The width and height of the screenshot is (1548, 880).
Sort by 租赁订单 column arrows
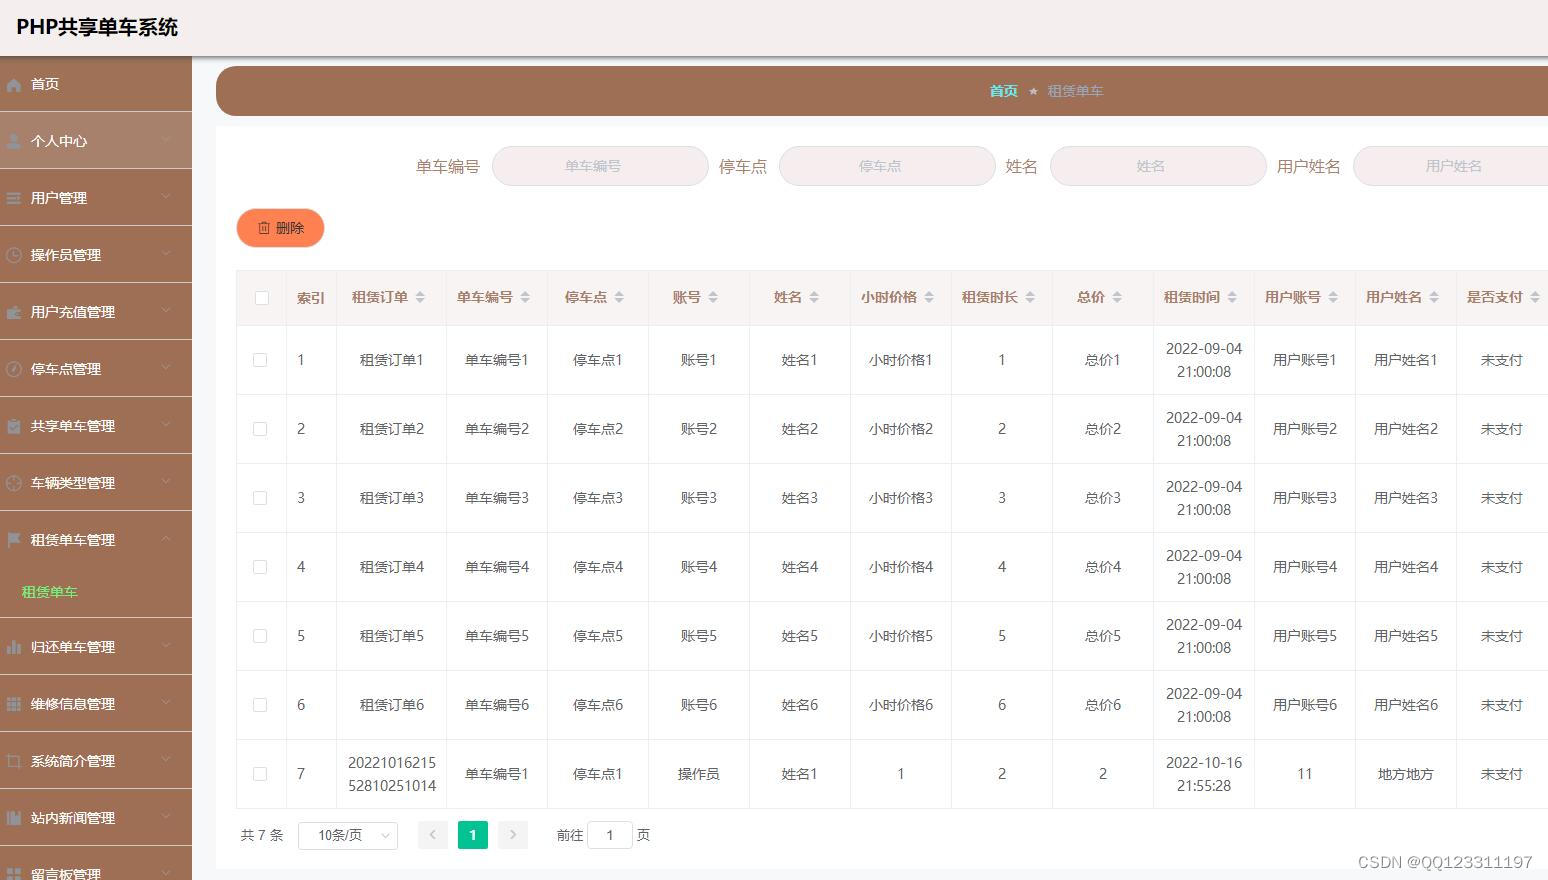420,297
